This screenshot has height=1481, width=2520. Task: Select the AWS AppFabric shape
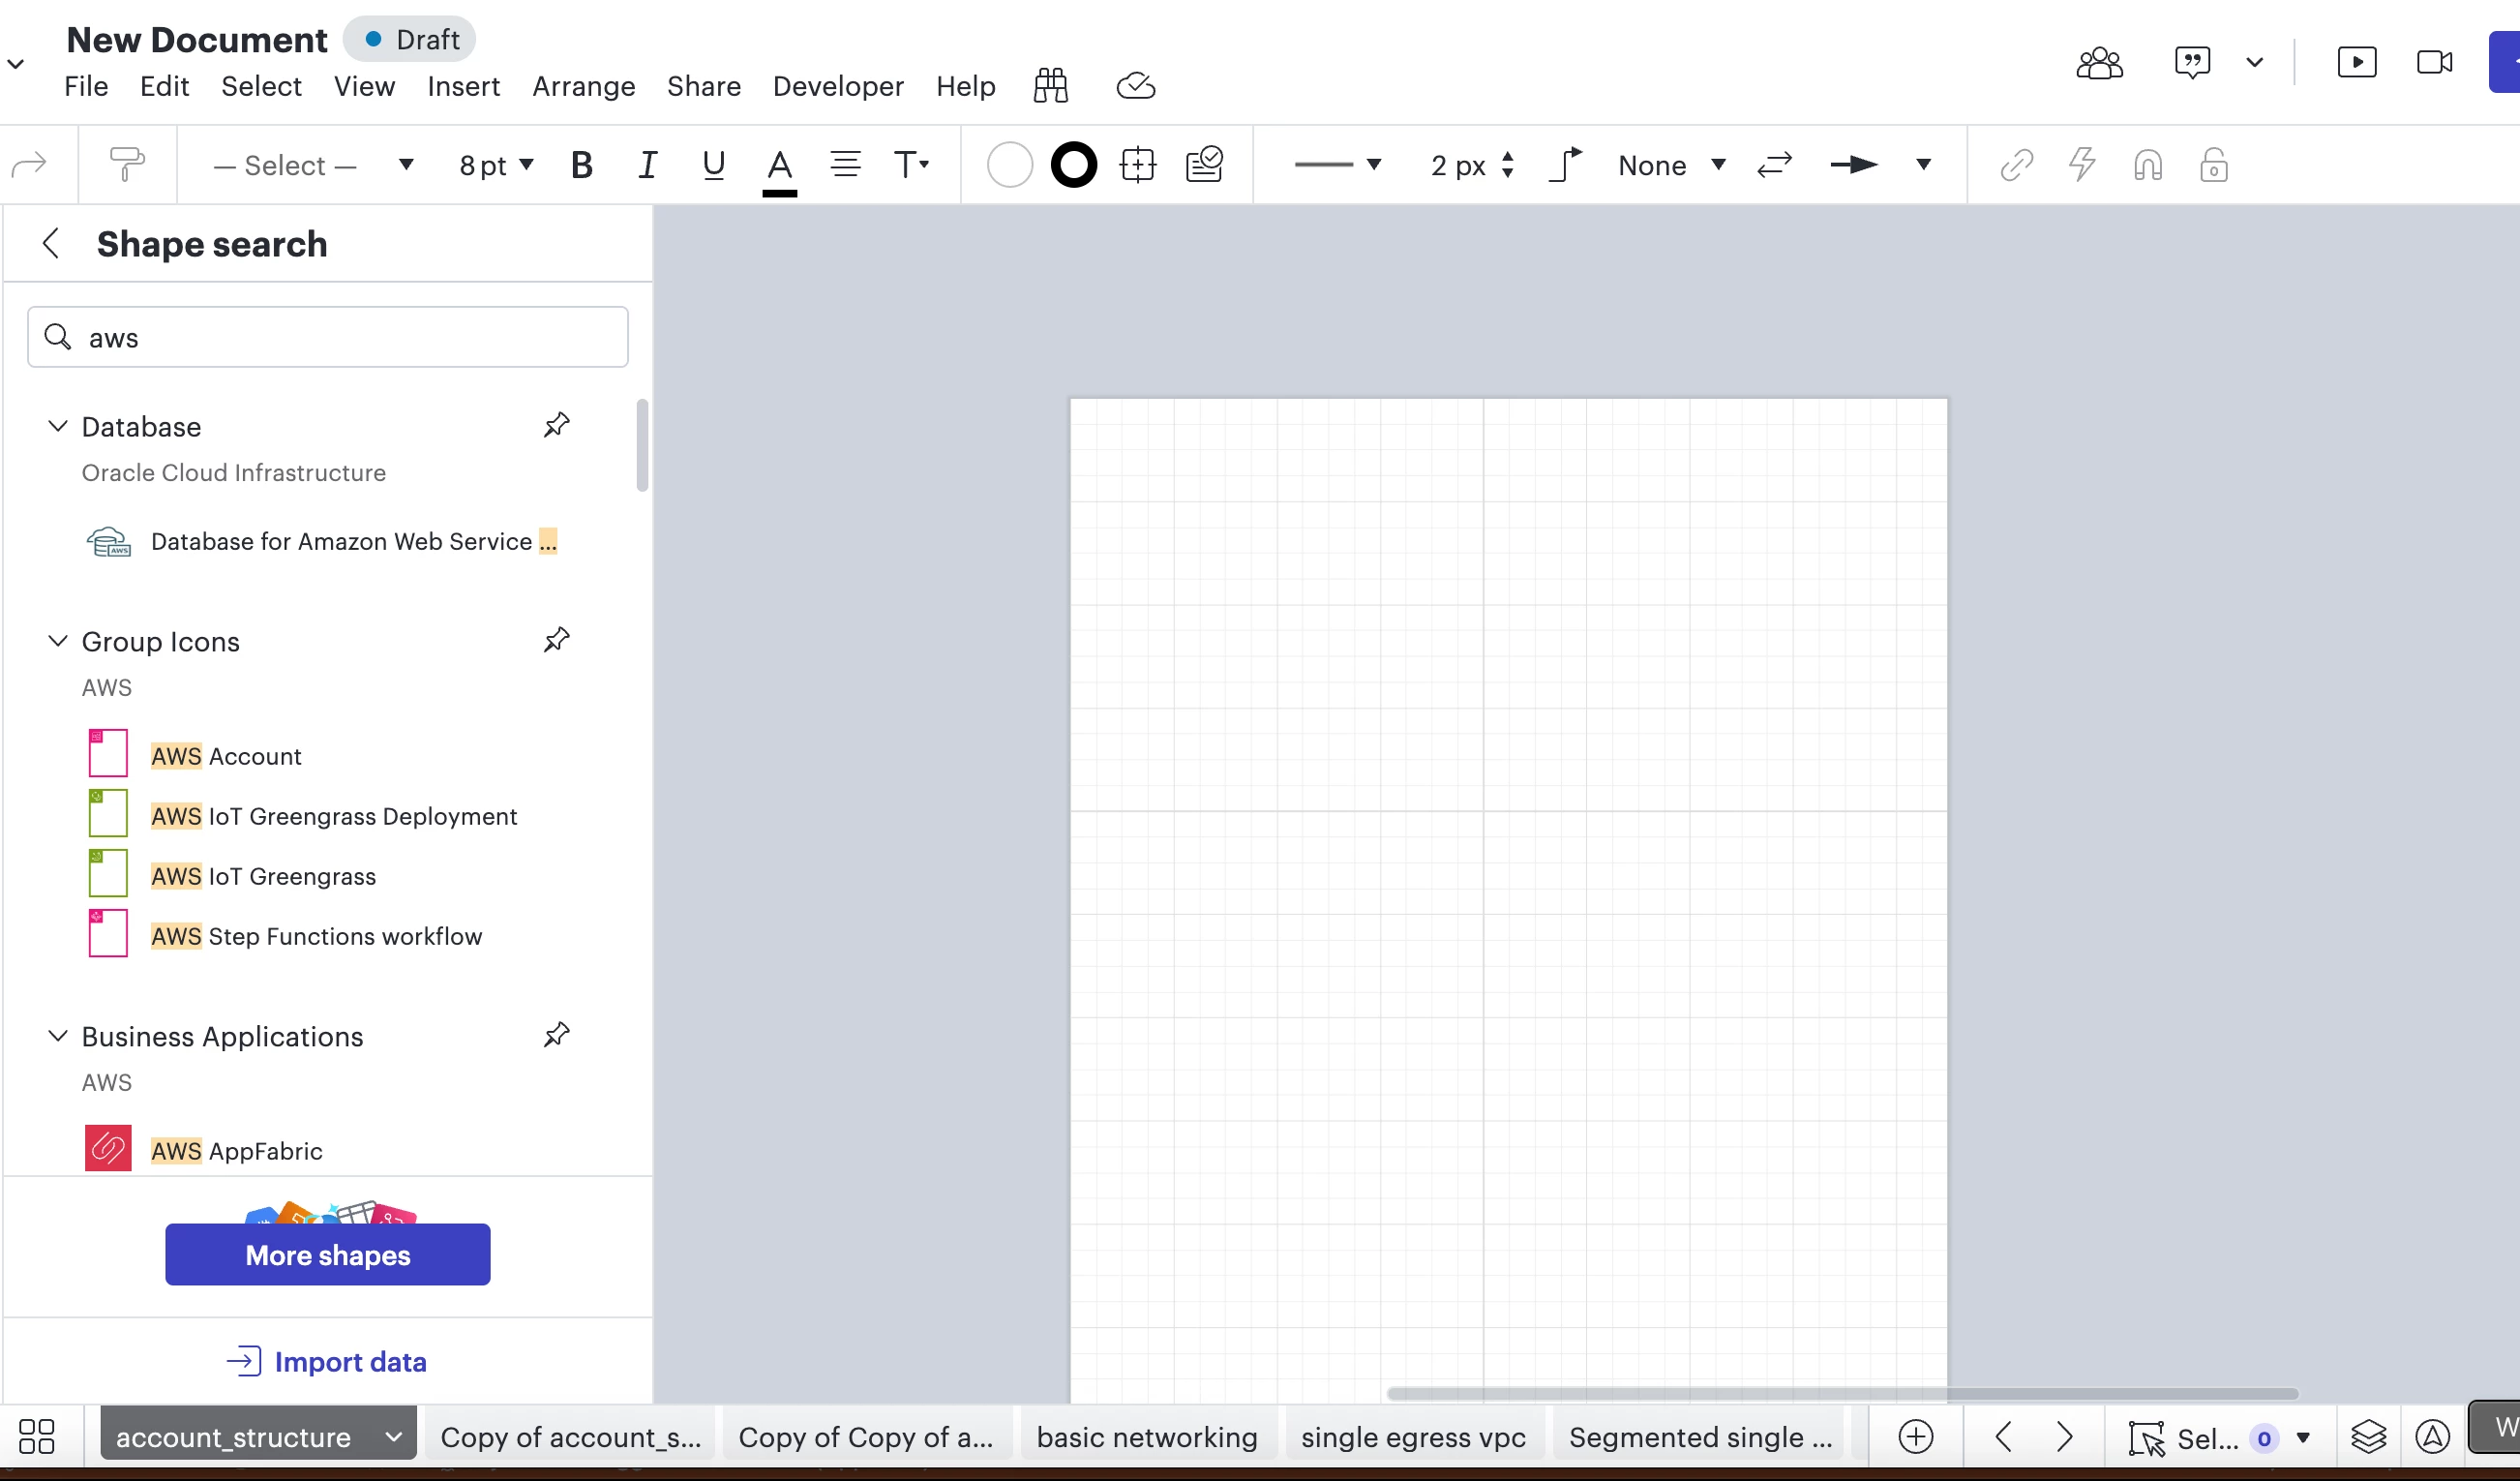[x=205, y=1150]
